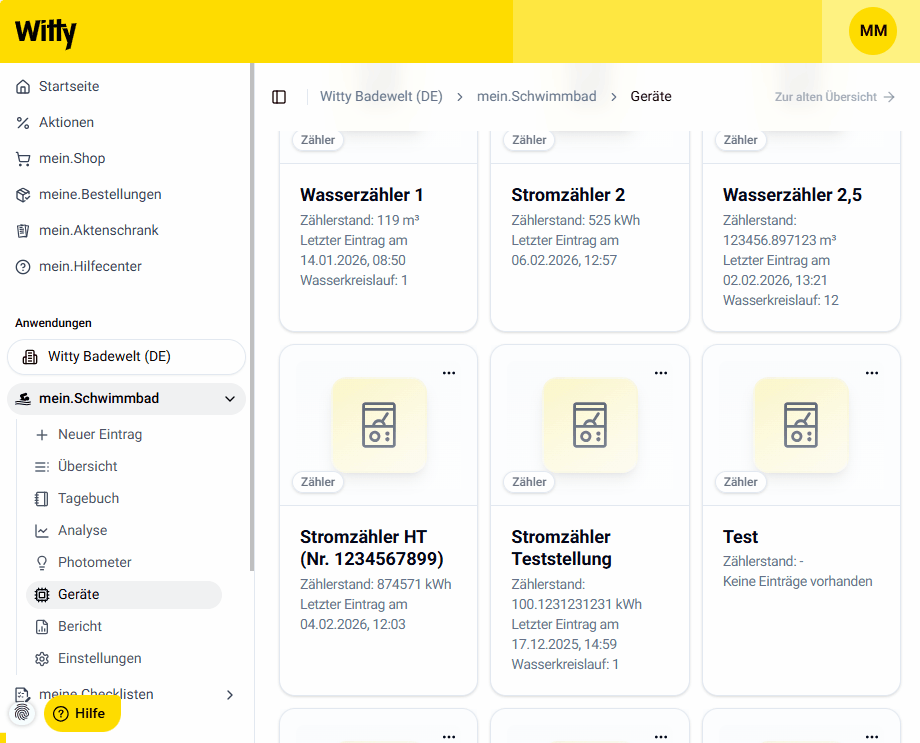Open Aktionen in the sidebar
920x743 pixels.
coord(66,122)
